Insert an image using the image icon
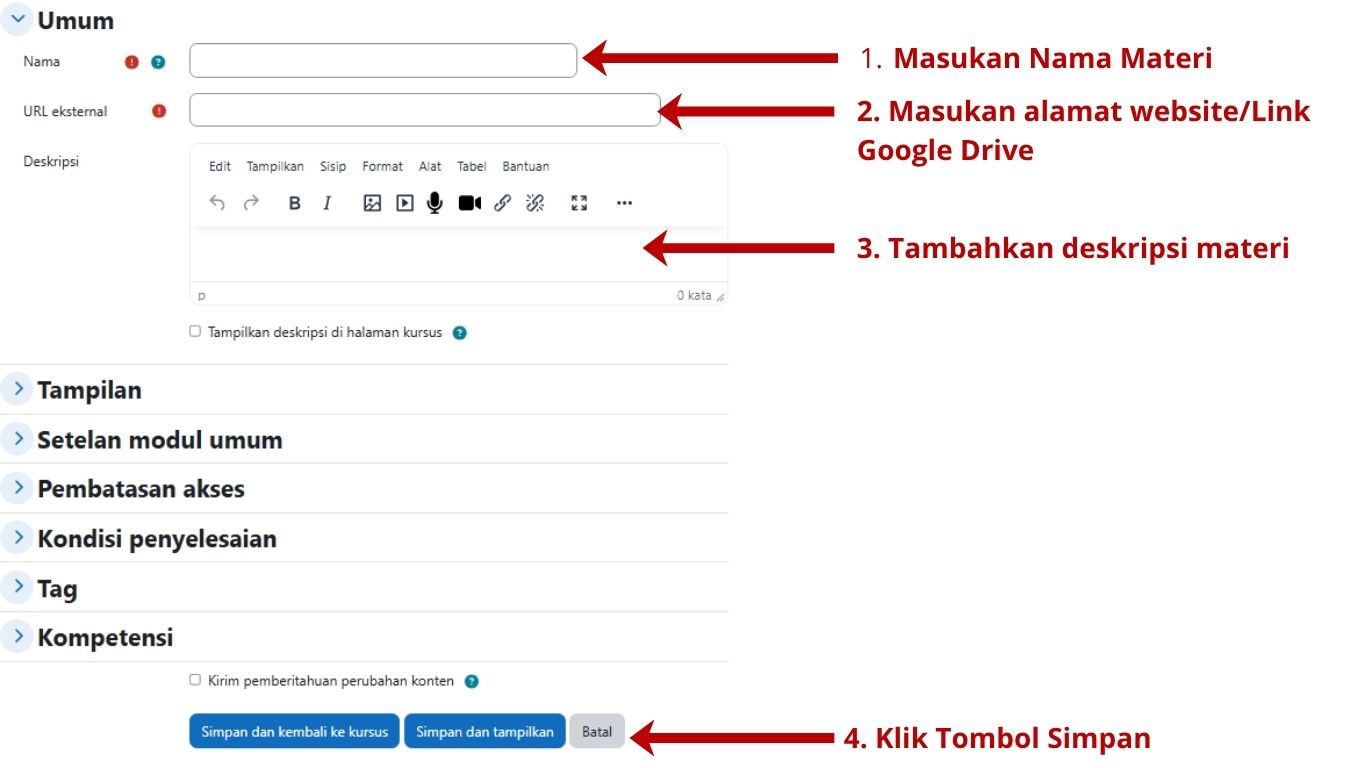Viewport: 1366px width, 768px height. pos(372,203)
